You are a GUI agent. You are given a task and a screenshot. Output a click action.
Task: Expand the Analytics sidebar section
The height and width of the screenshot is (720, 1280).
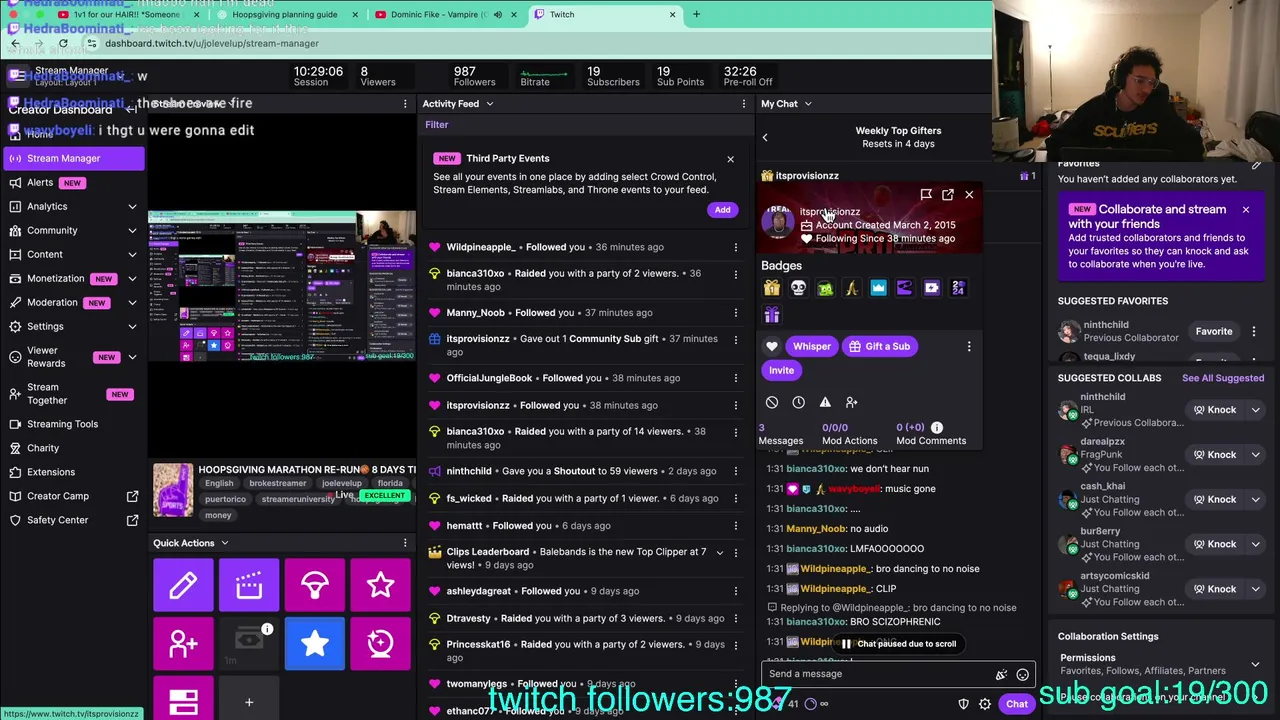132,206
